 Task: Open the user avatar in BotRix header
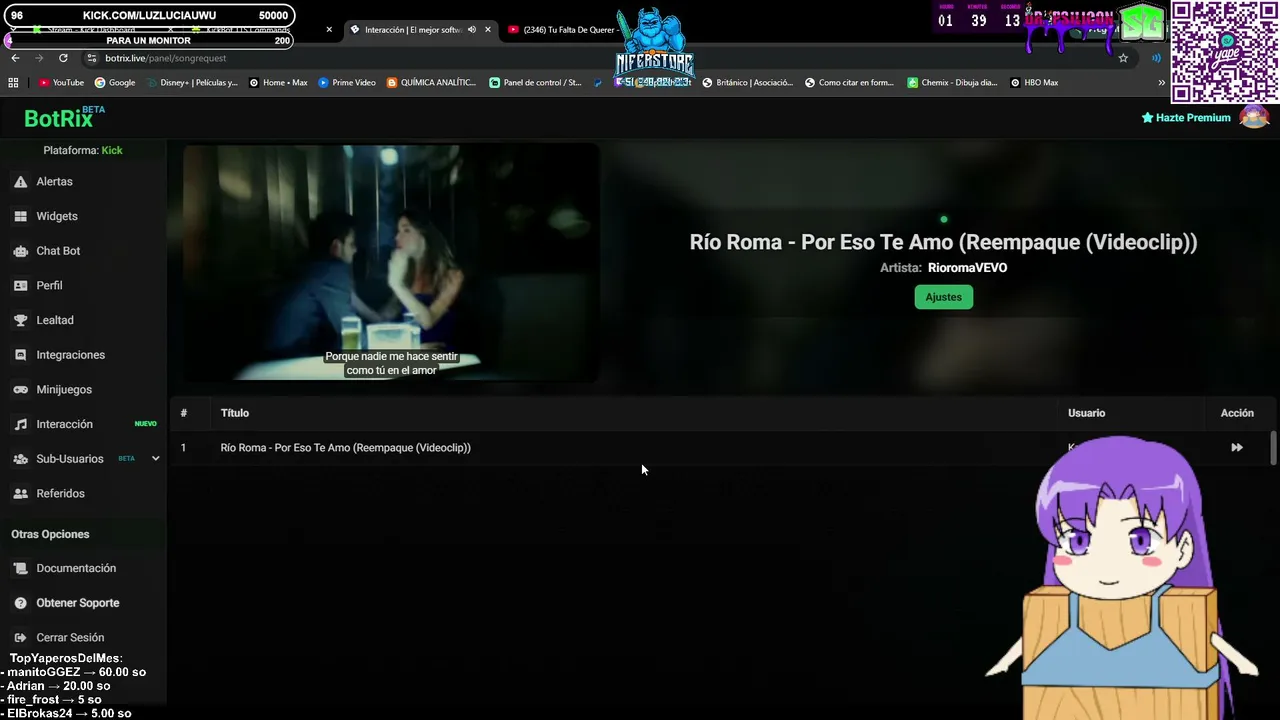point(1254,117)
